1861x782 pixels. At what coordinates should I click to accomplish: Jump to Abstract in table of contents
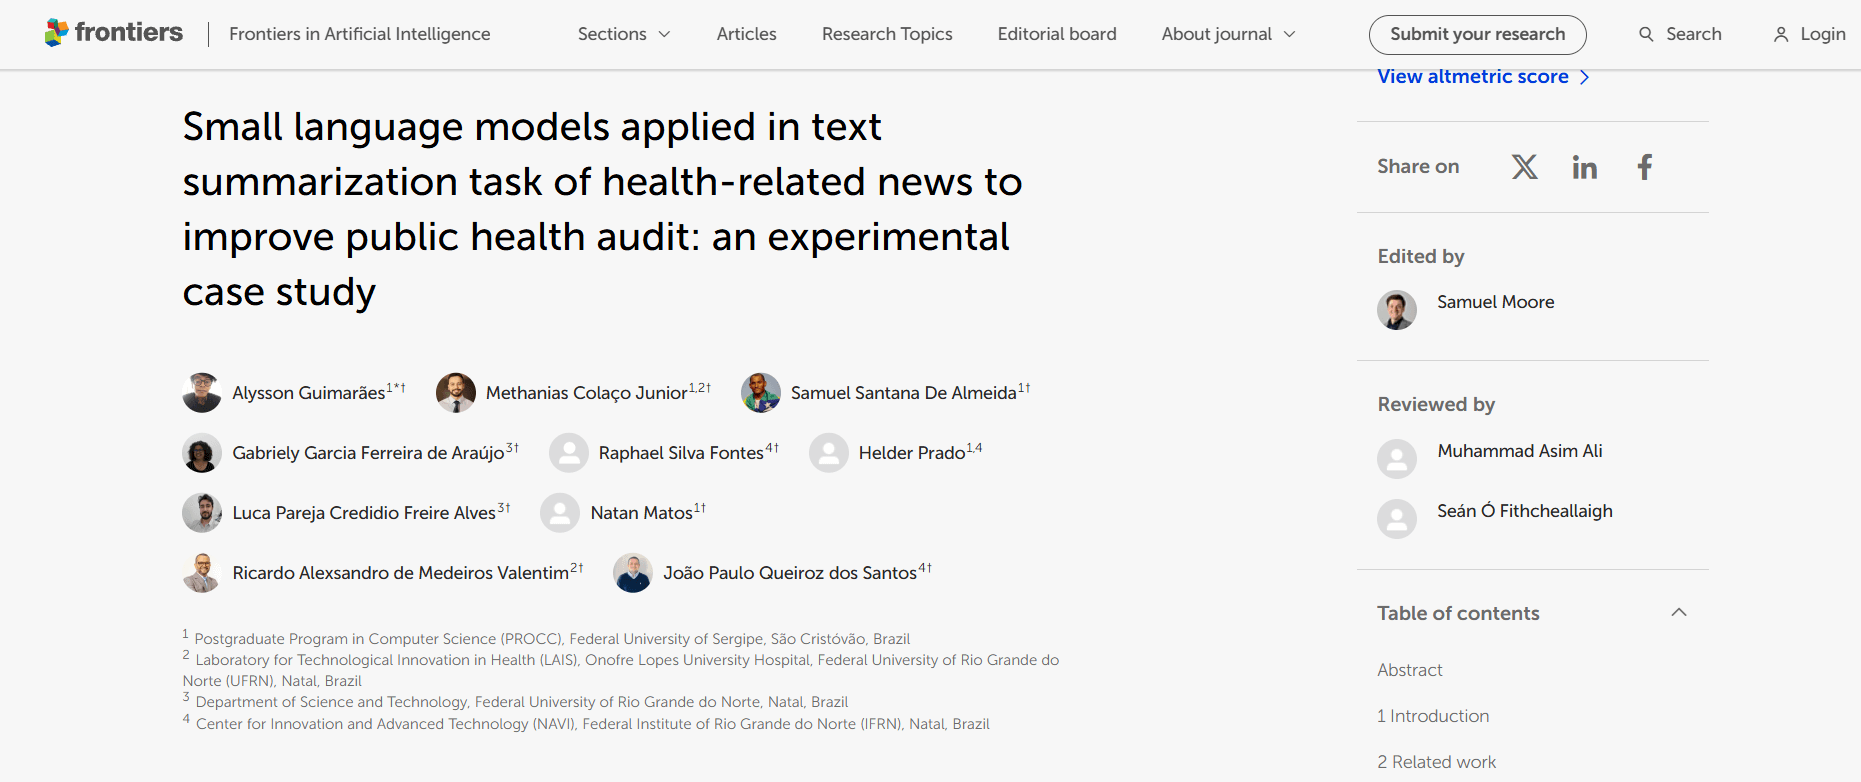[x=1409, y=670]
